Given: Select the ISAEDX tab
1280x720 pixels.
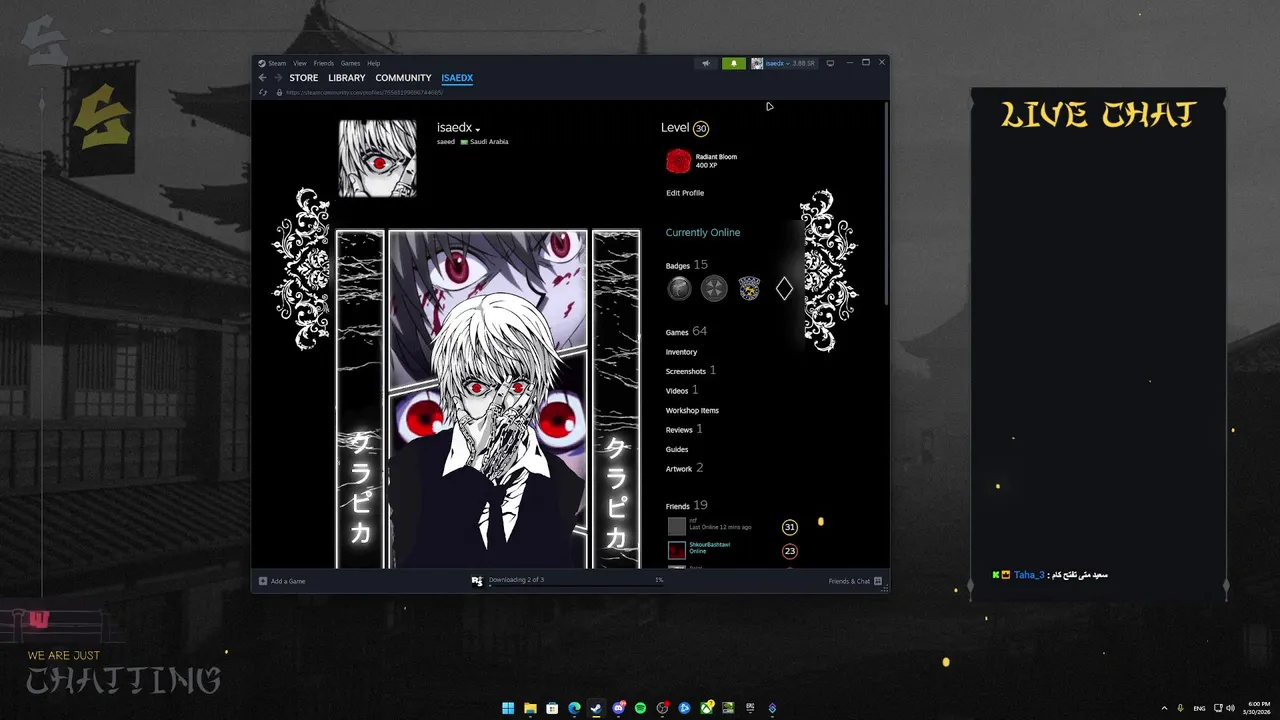Looking at the screenshot, I should coord(457,78).
